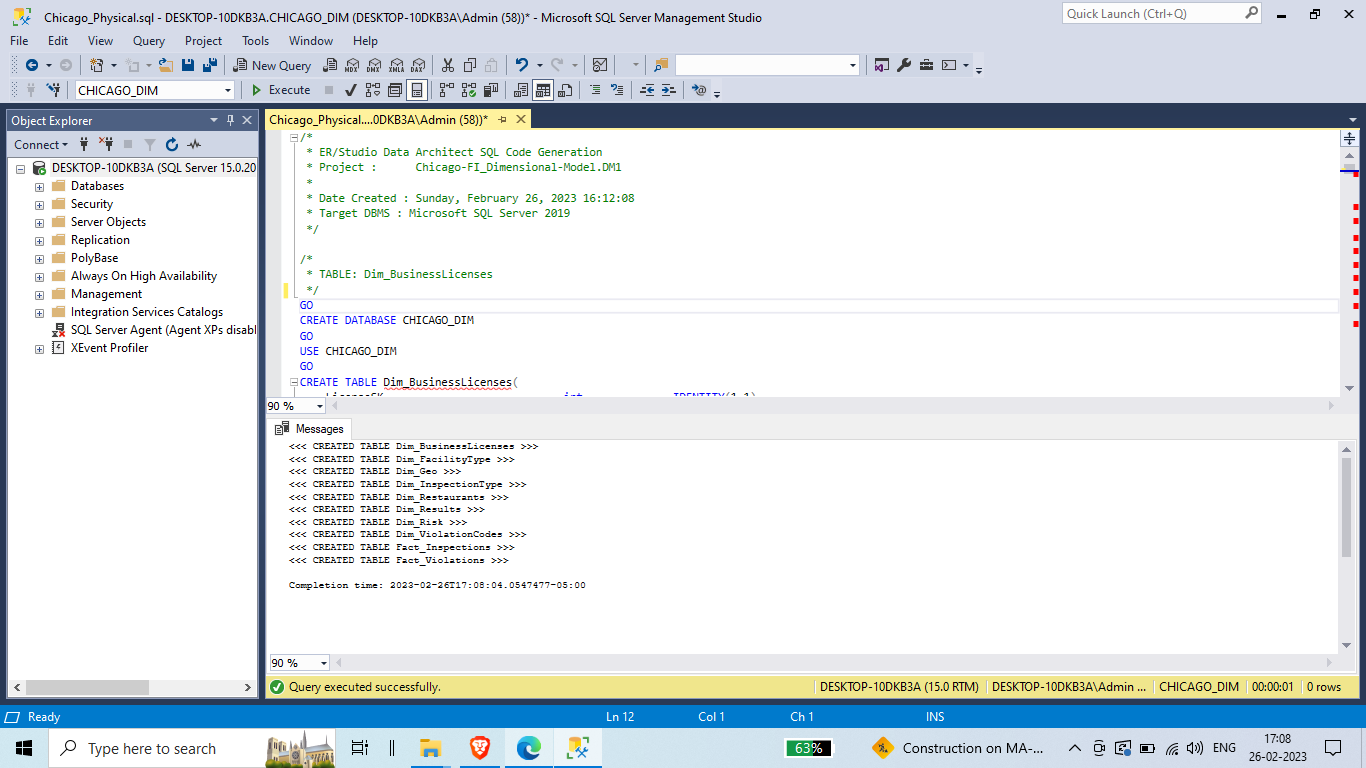Select the XEvent Profiler tree item
The image size is (1366, 768).
coord(109,348)
